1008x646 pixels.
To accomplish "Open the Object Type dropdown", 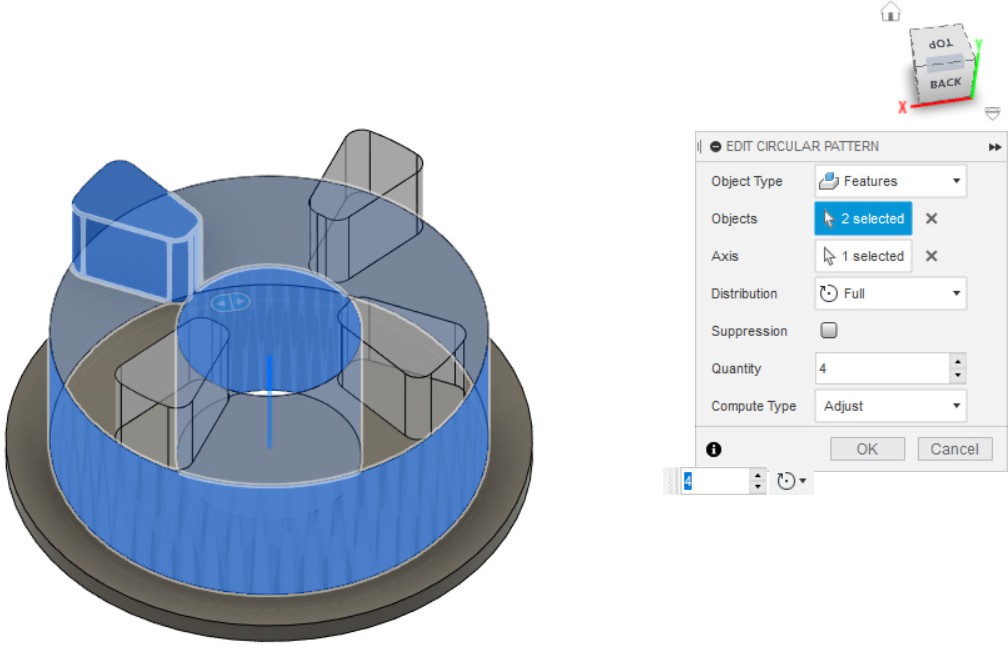I will pos(890,181).
